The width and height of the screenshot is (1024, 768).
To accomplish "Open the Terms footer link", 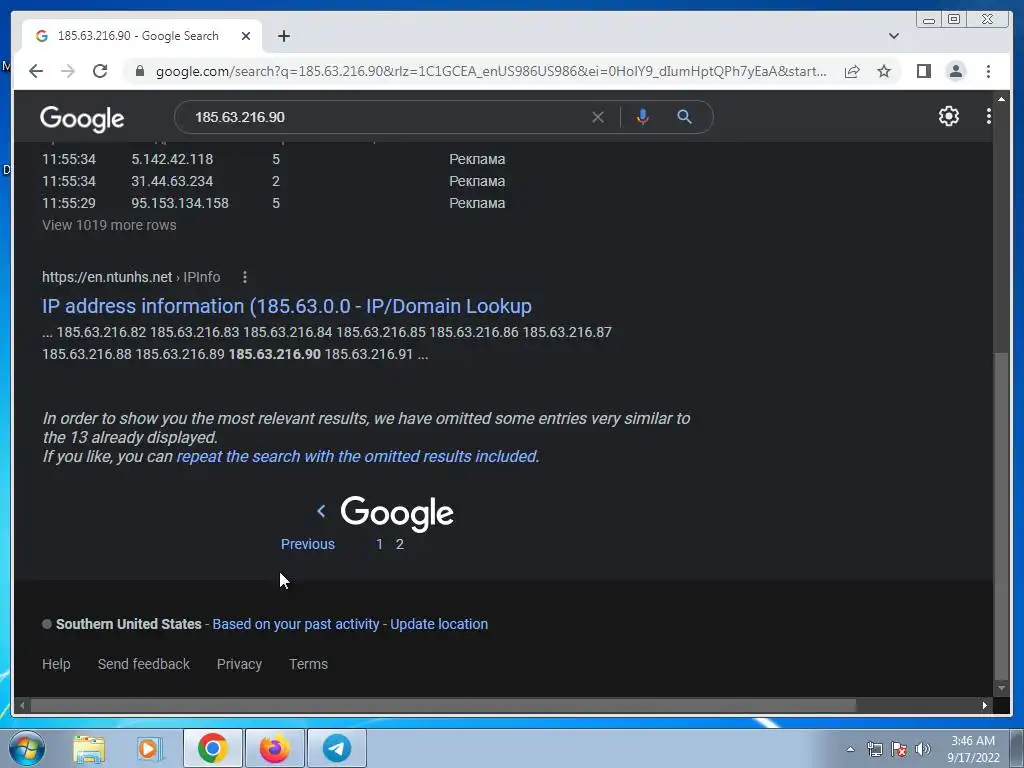I will coord(308,664).
